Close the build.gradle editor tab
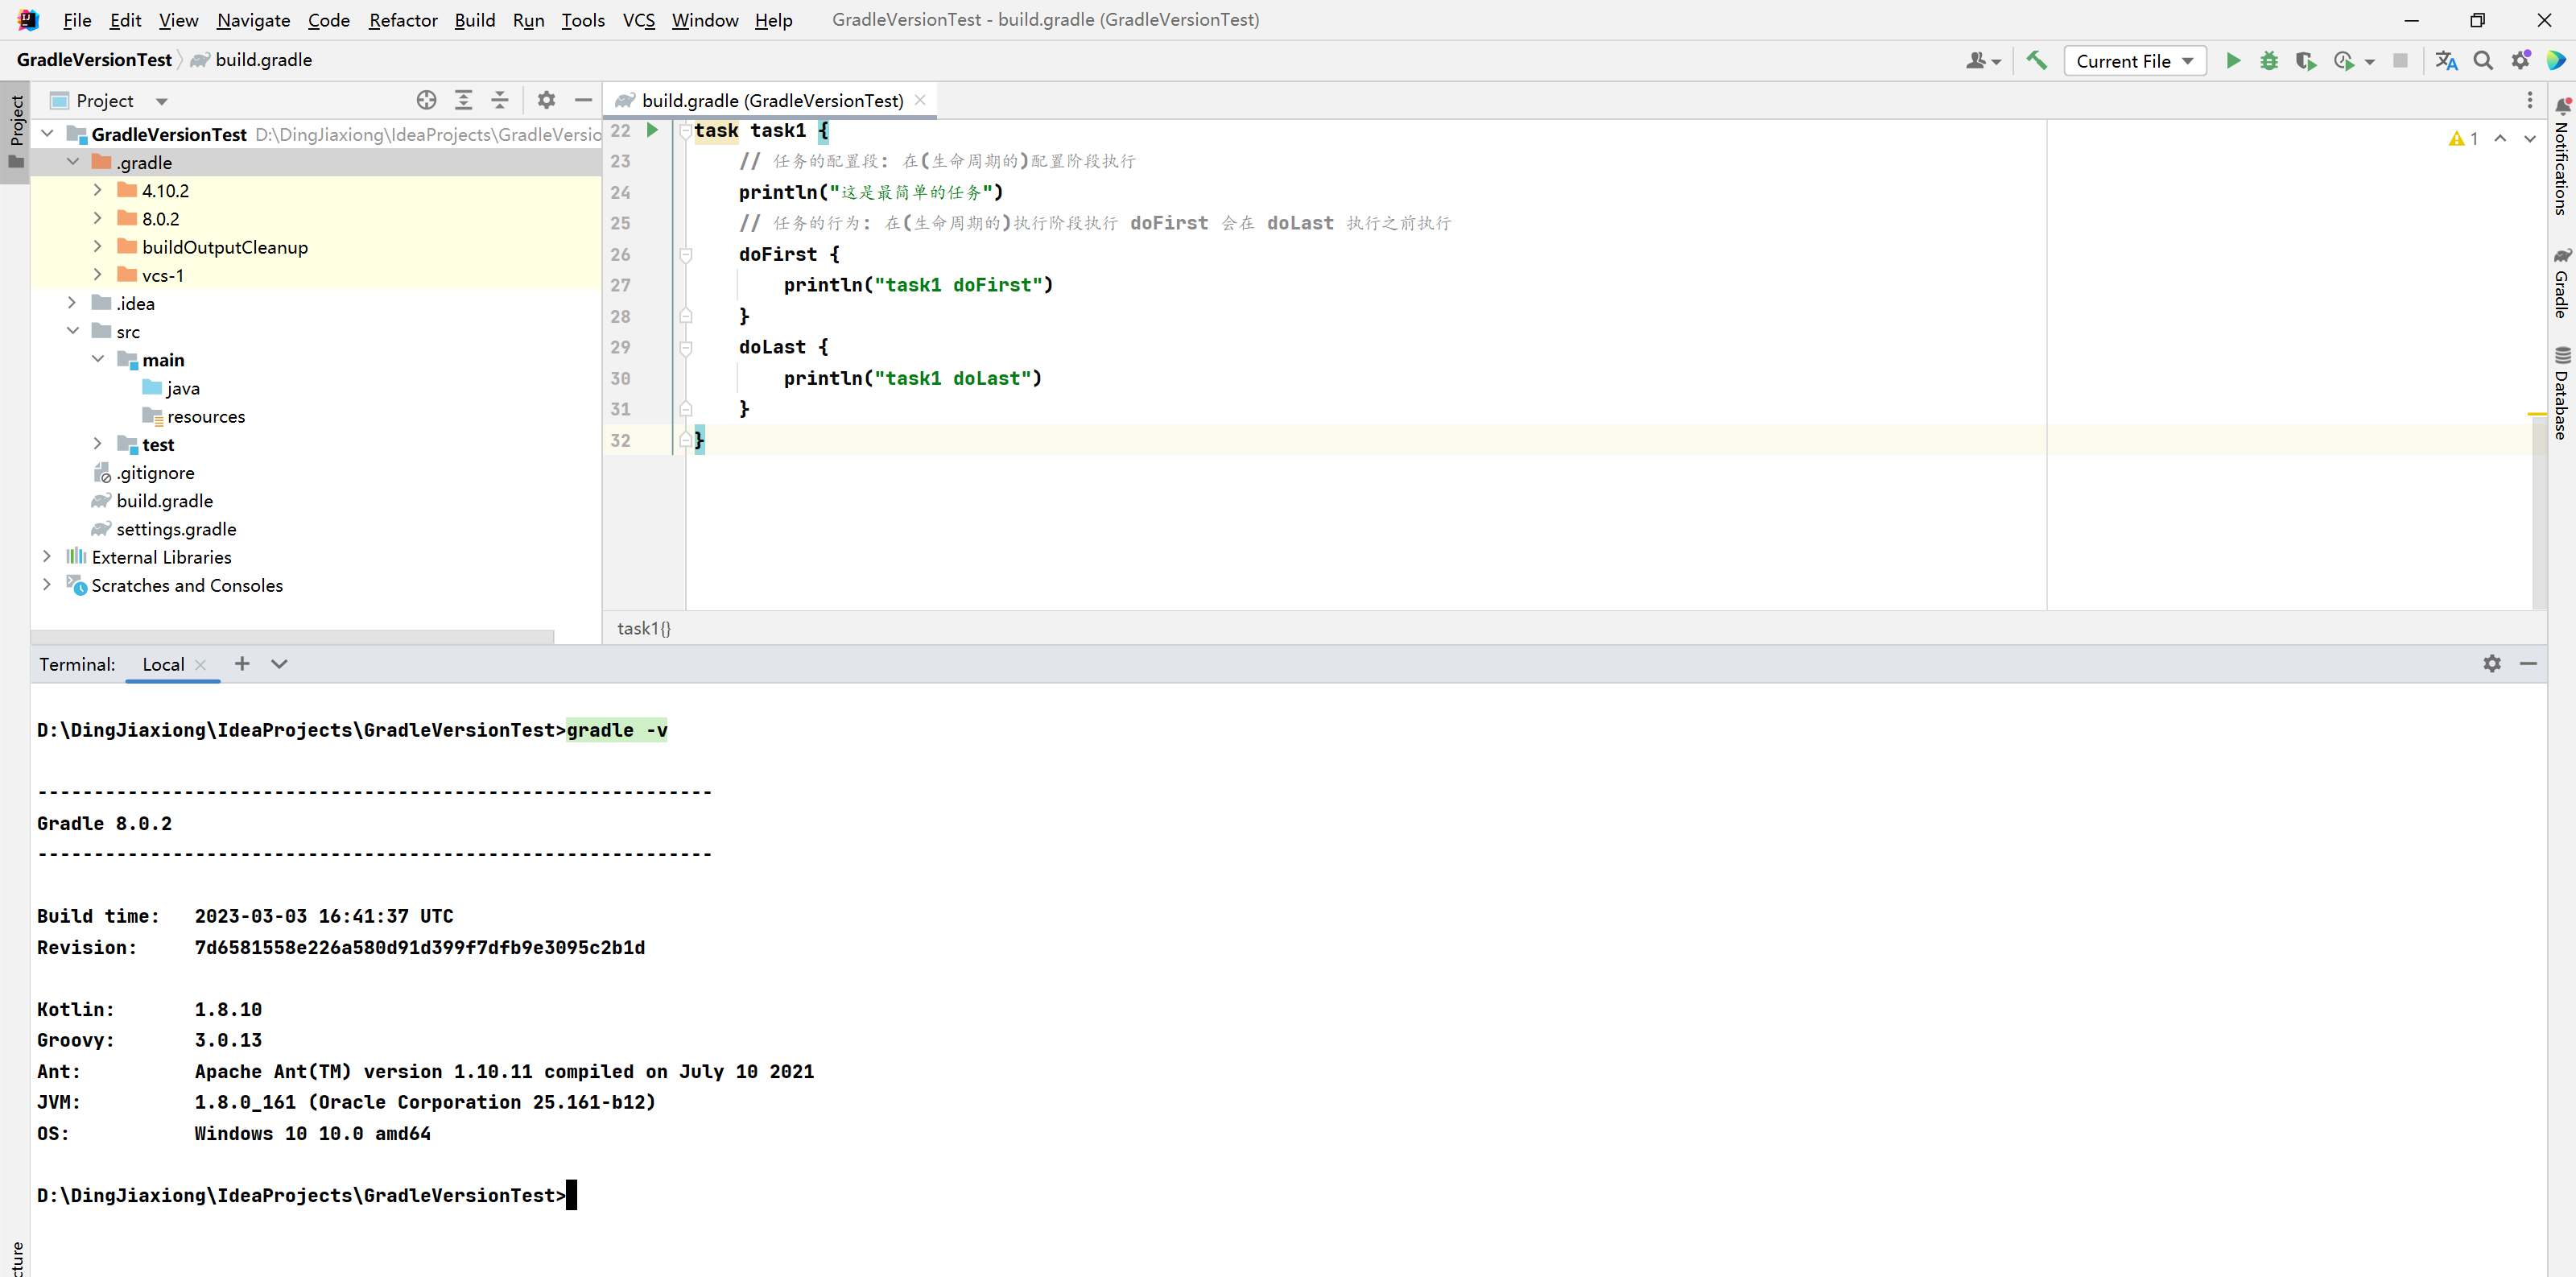2576x1277 pixels. point(920,100)
